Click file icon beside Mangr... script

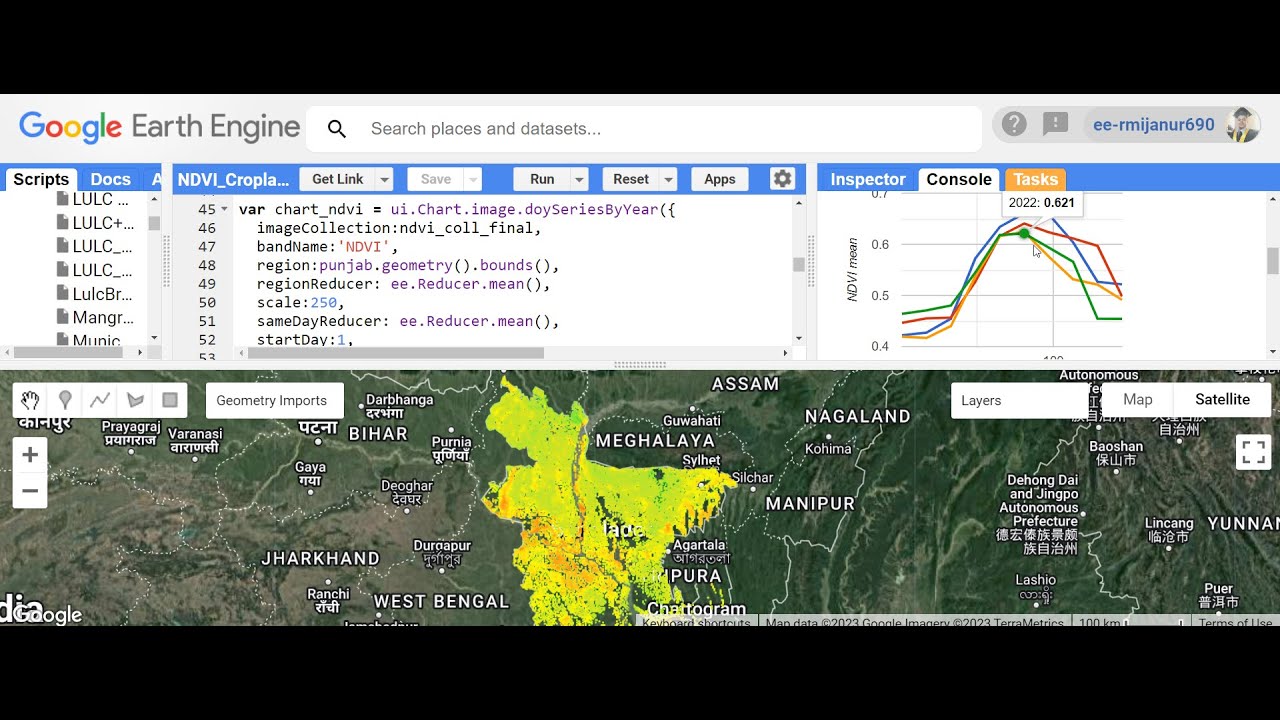[63, 318]
